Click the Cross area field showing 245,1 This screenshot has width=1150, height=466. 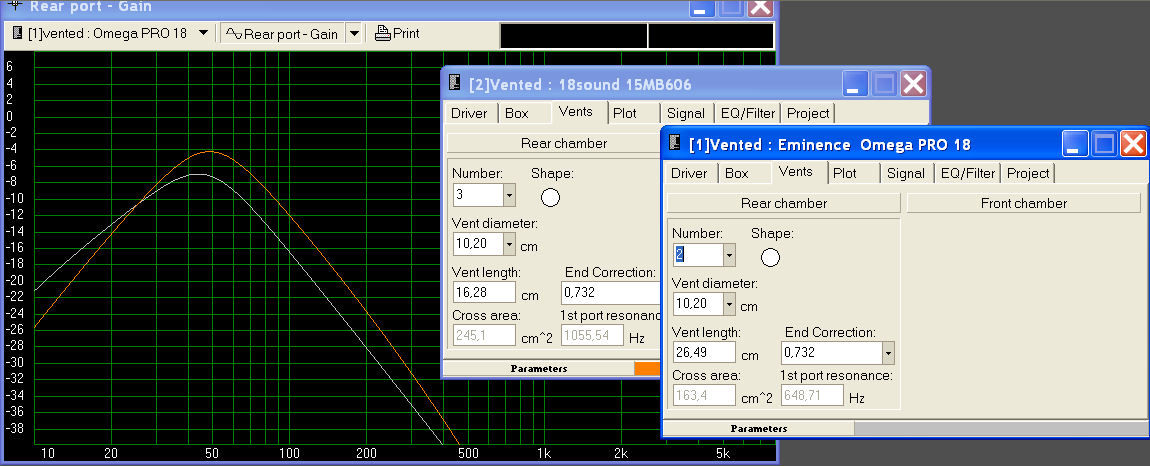tap(485, 335)
